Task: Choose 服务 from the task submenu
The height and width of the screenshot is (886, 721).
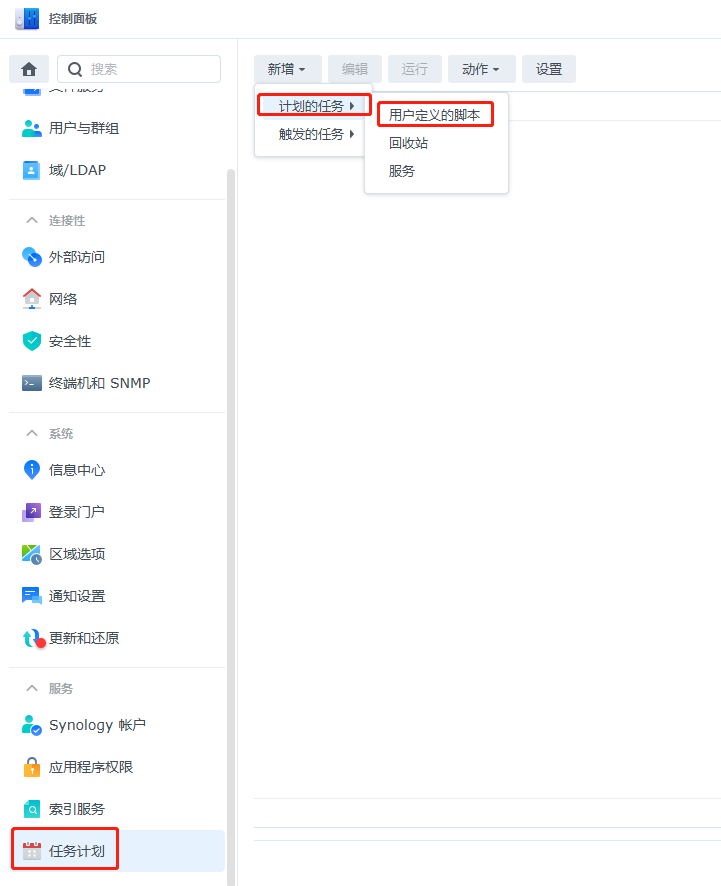Action: tap(402, 171)
